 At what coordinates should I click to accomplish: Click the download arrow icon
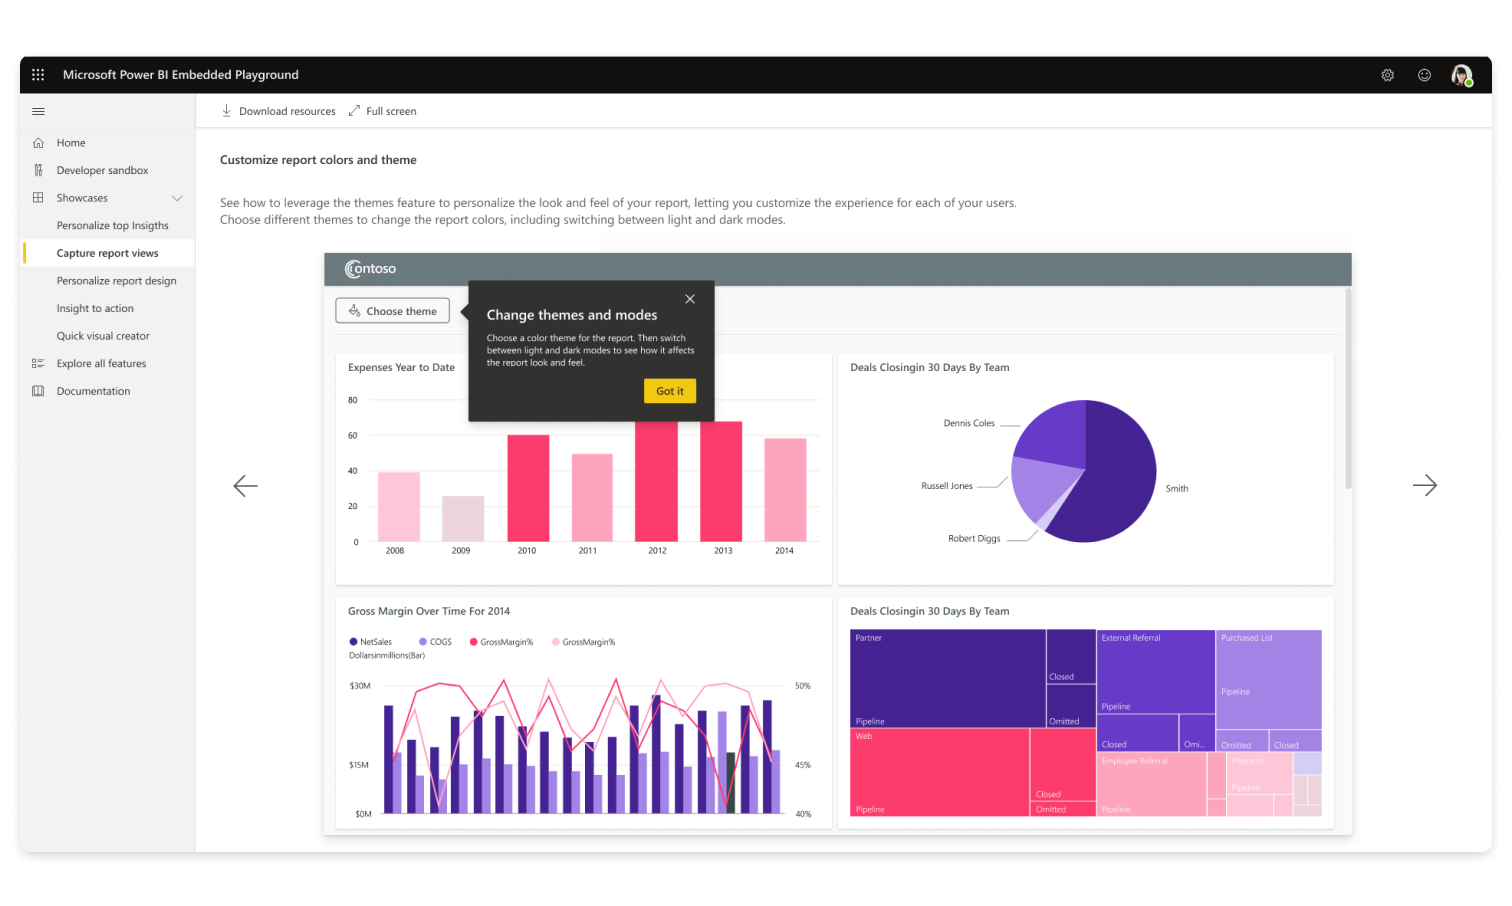pyautogui.click(x=226, y=111)
